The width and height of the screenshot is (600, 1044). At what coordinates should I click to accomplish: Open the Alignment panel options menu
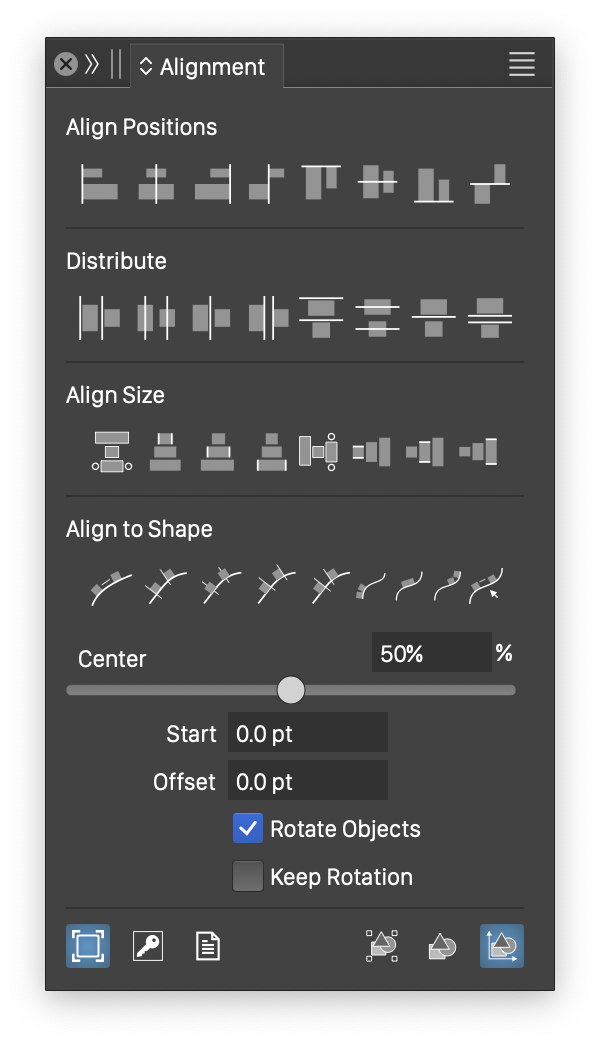(522, 65)
